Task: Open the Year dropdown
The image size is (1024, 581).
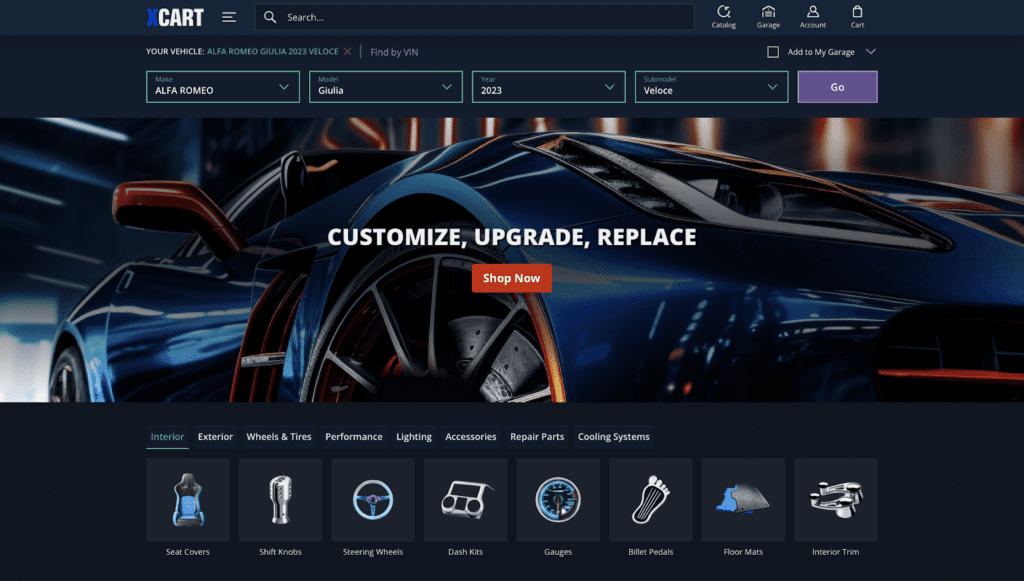Action: 549,87
